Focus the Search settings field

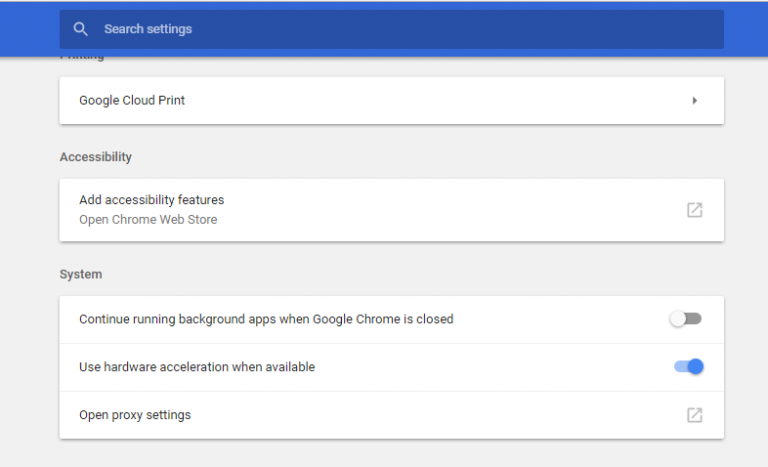pyautogui.click(x=400, y=29)
